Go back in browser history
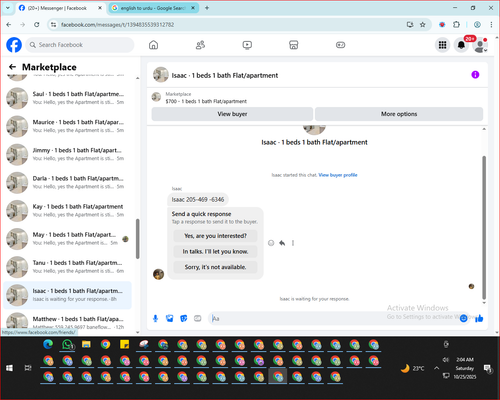 coord(9,25)
